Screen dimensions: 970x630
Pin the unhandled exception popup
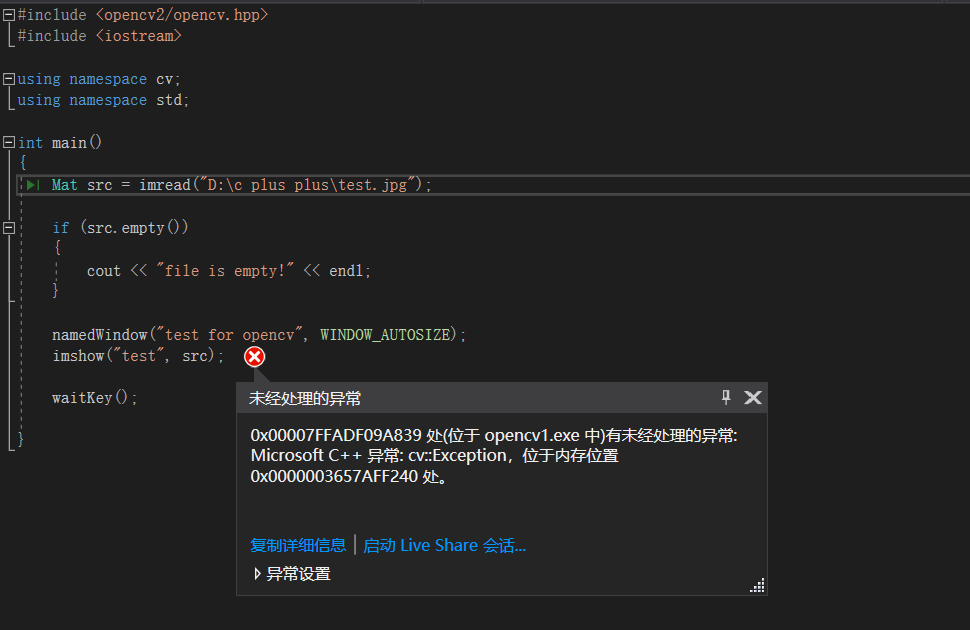[726, 397]
